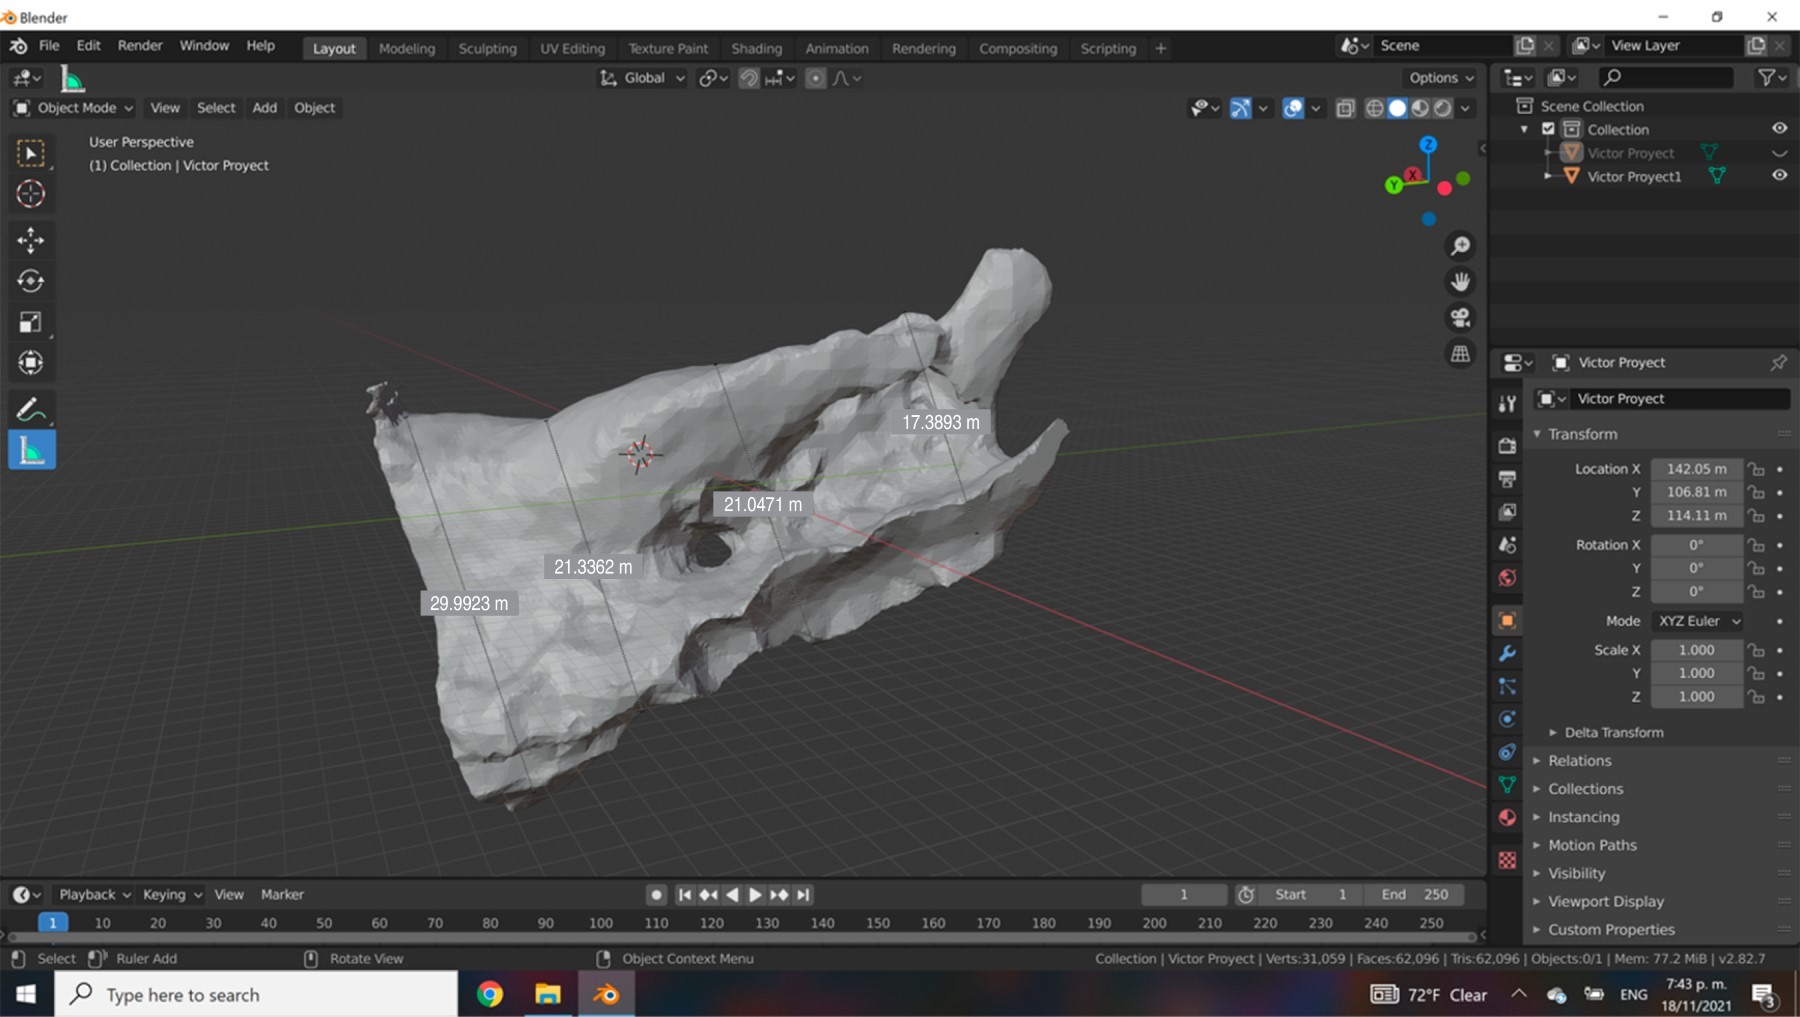
Task: Switch to the Sculpting workspace tab
Action: click(487, 48)
